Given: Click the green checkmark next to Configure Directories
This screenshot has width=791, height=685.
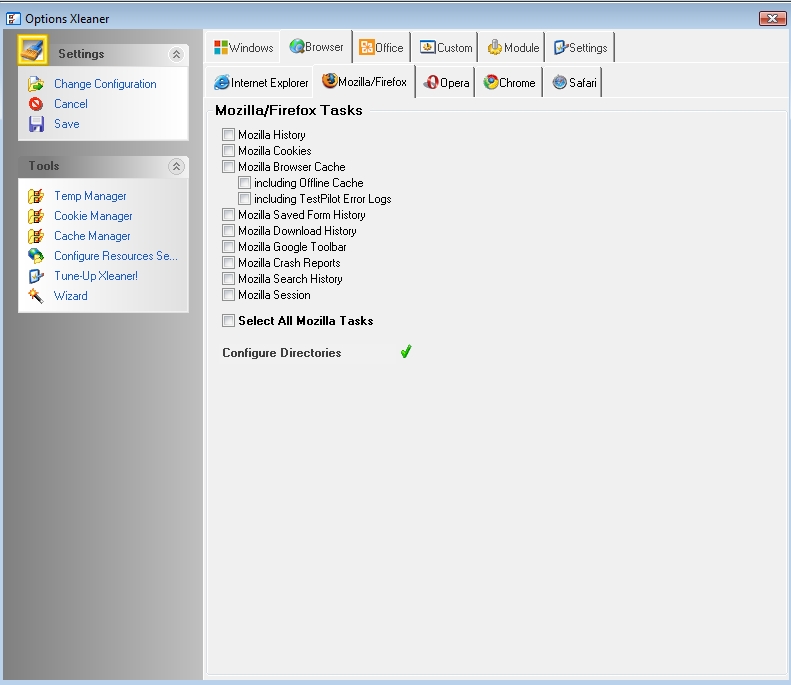Looking at the screenshot, I should tap(406, 352).
